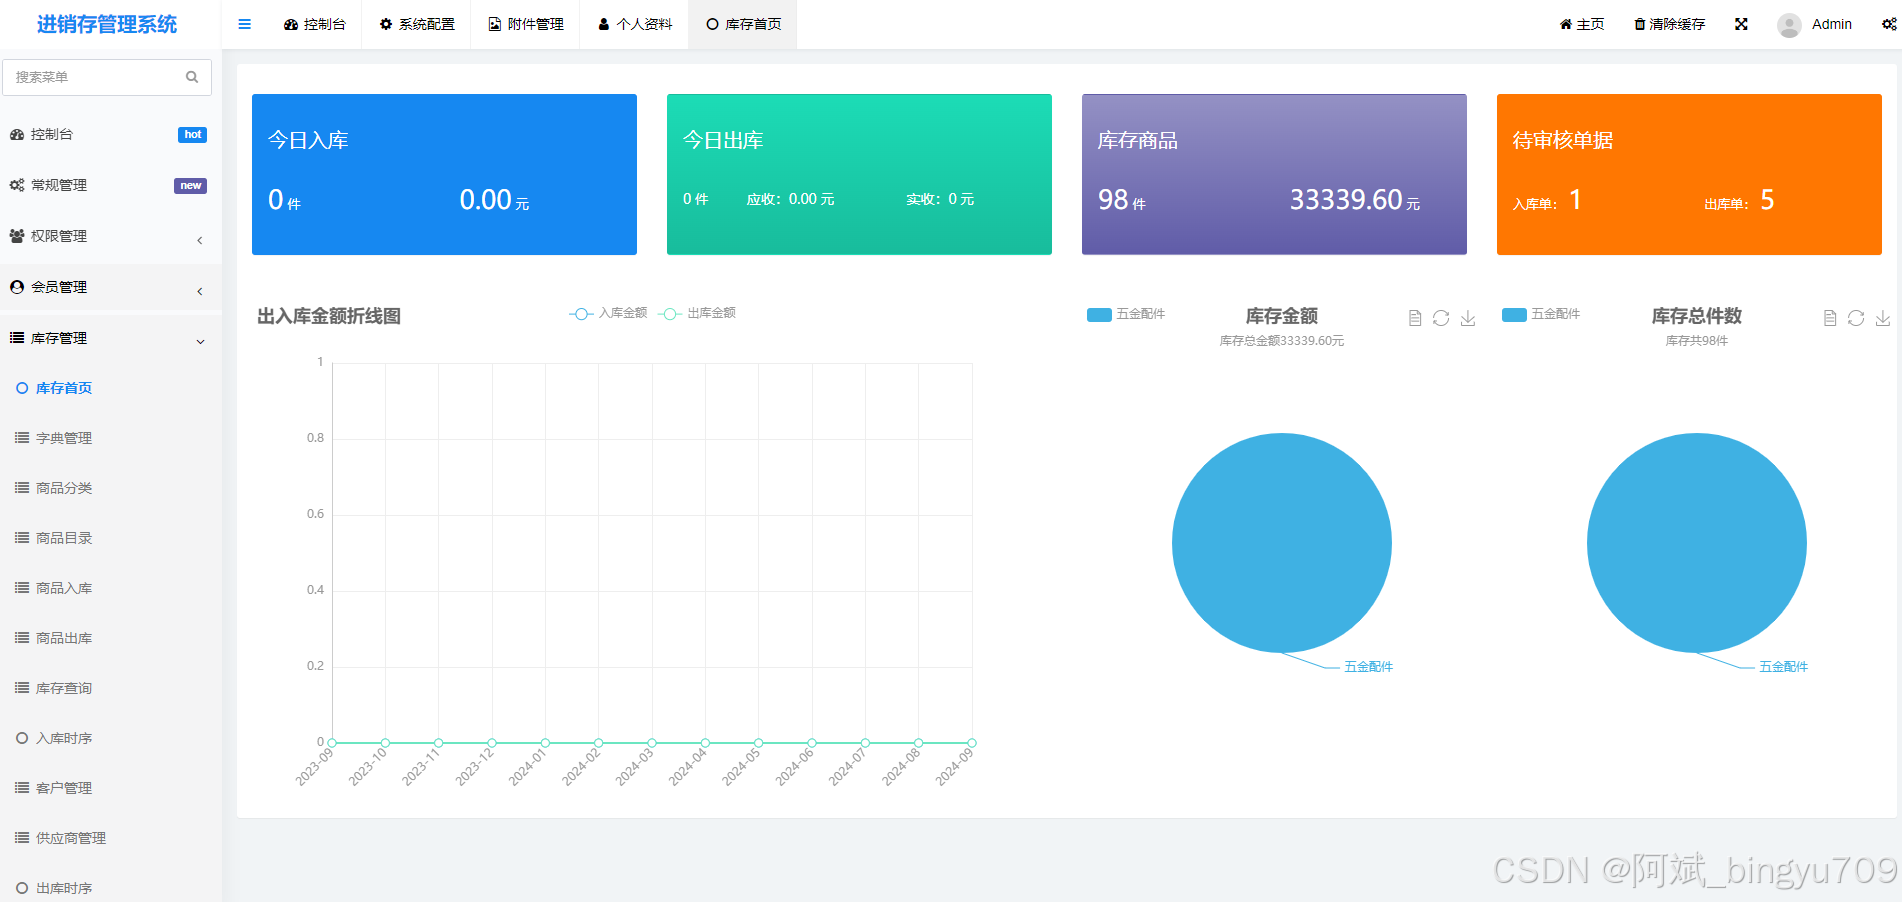
Task: Expand the 权限管理 submenu arrow
Action: point(200,240)
